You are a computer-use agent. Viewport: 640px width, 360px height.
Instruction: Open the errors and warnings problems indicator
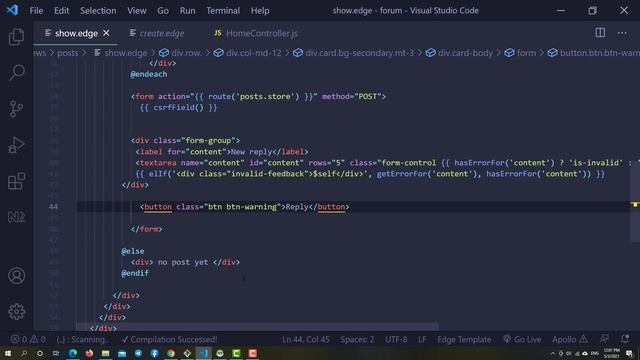[x=28, y=340]
